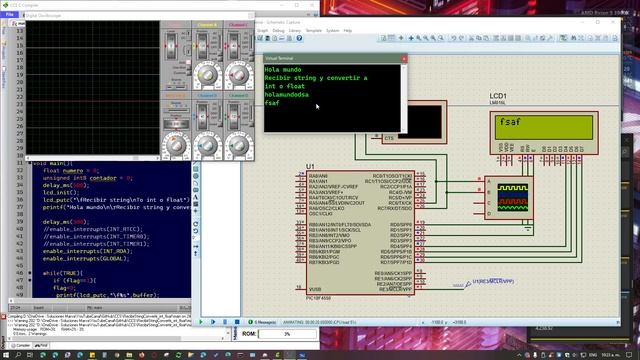Click the Channel D volts/div dial
640x360 pixels.
239,145
